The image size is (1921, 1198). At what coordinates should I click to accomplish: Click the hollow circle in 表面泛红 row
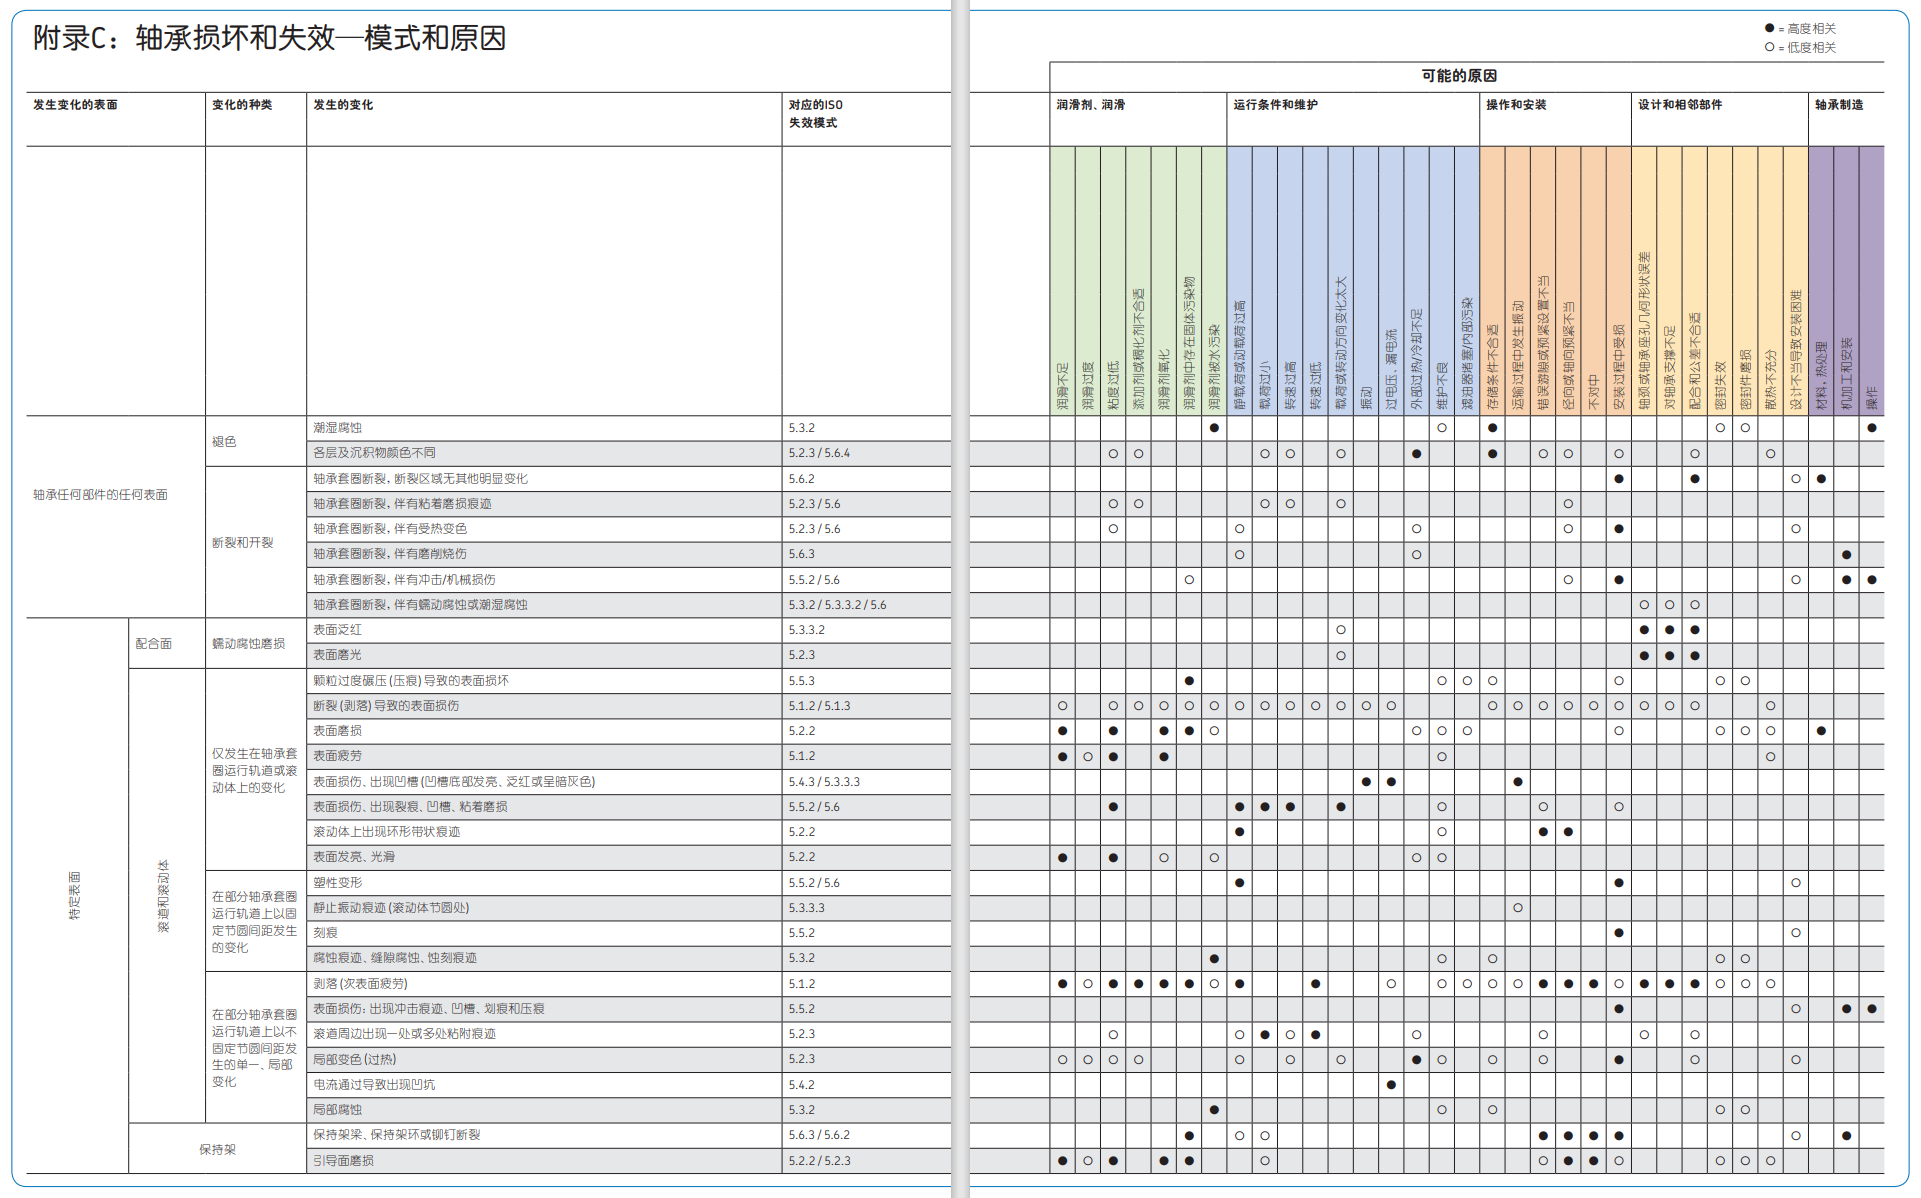[x=1341, y=630]
